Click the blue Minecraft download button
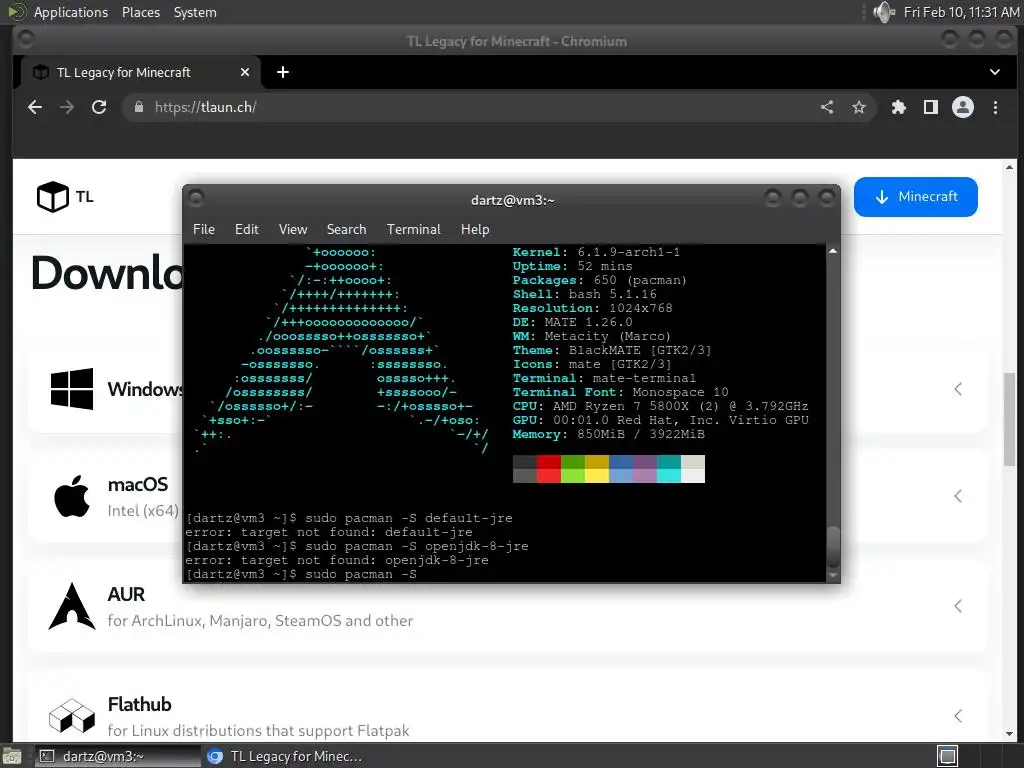The height and width of the screenshot is (768, 1024). 916,197
